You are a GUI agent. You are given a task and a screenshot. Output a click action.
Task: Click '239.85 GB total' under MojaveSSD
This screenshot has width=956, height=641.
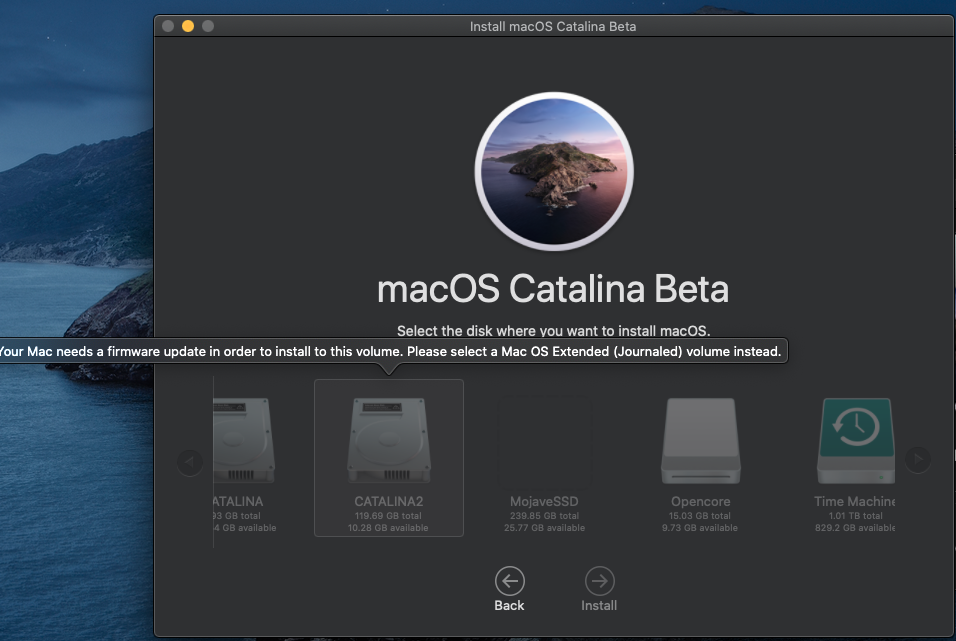[544, 516]
